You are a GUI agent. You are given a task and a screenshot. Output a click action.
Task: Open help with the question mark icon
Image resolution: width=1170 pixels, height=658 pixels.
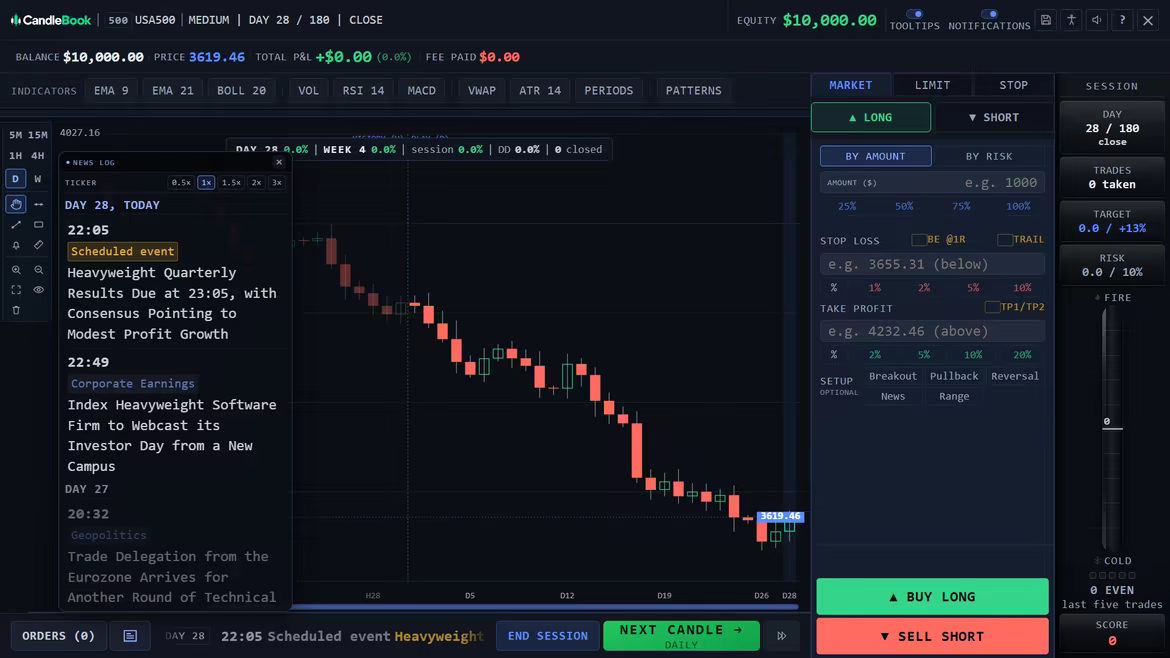[x=1121, y=20]
